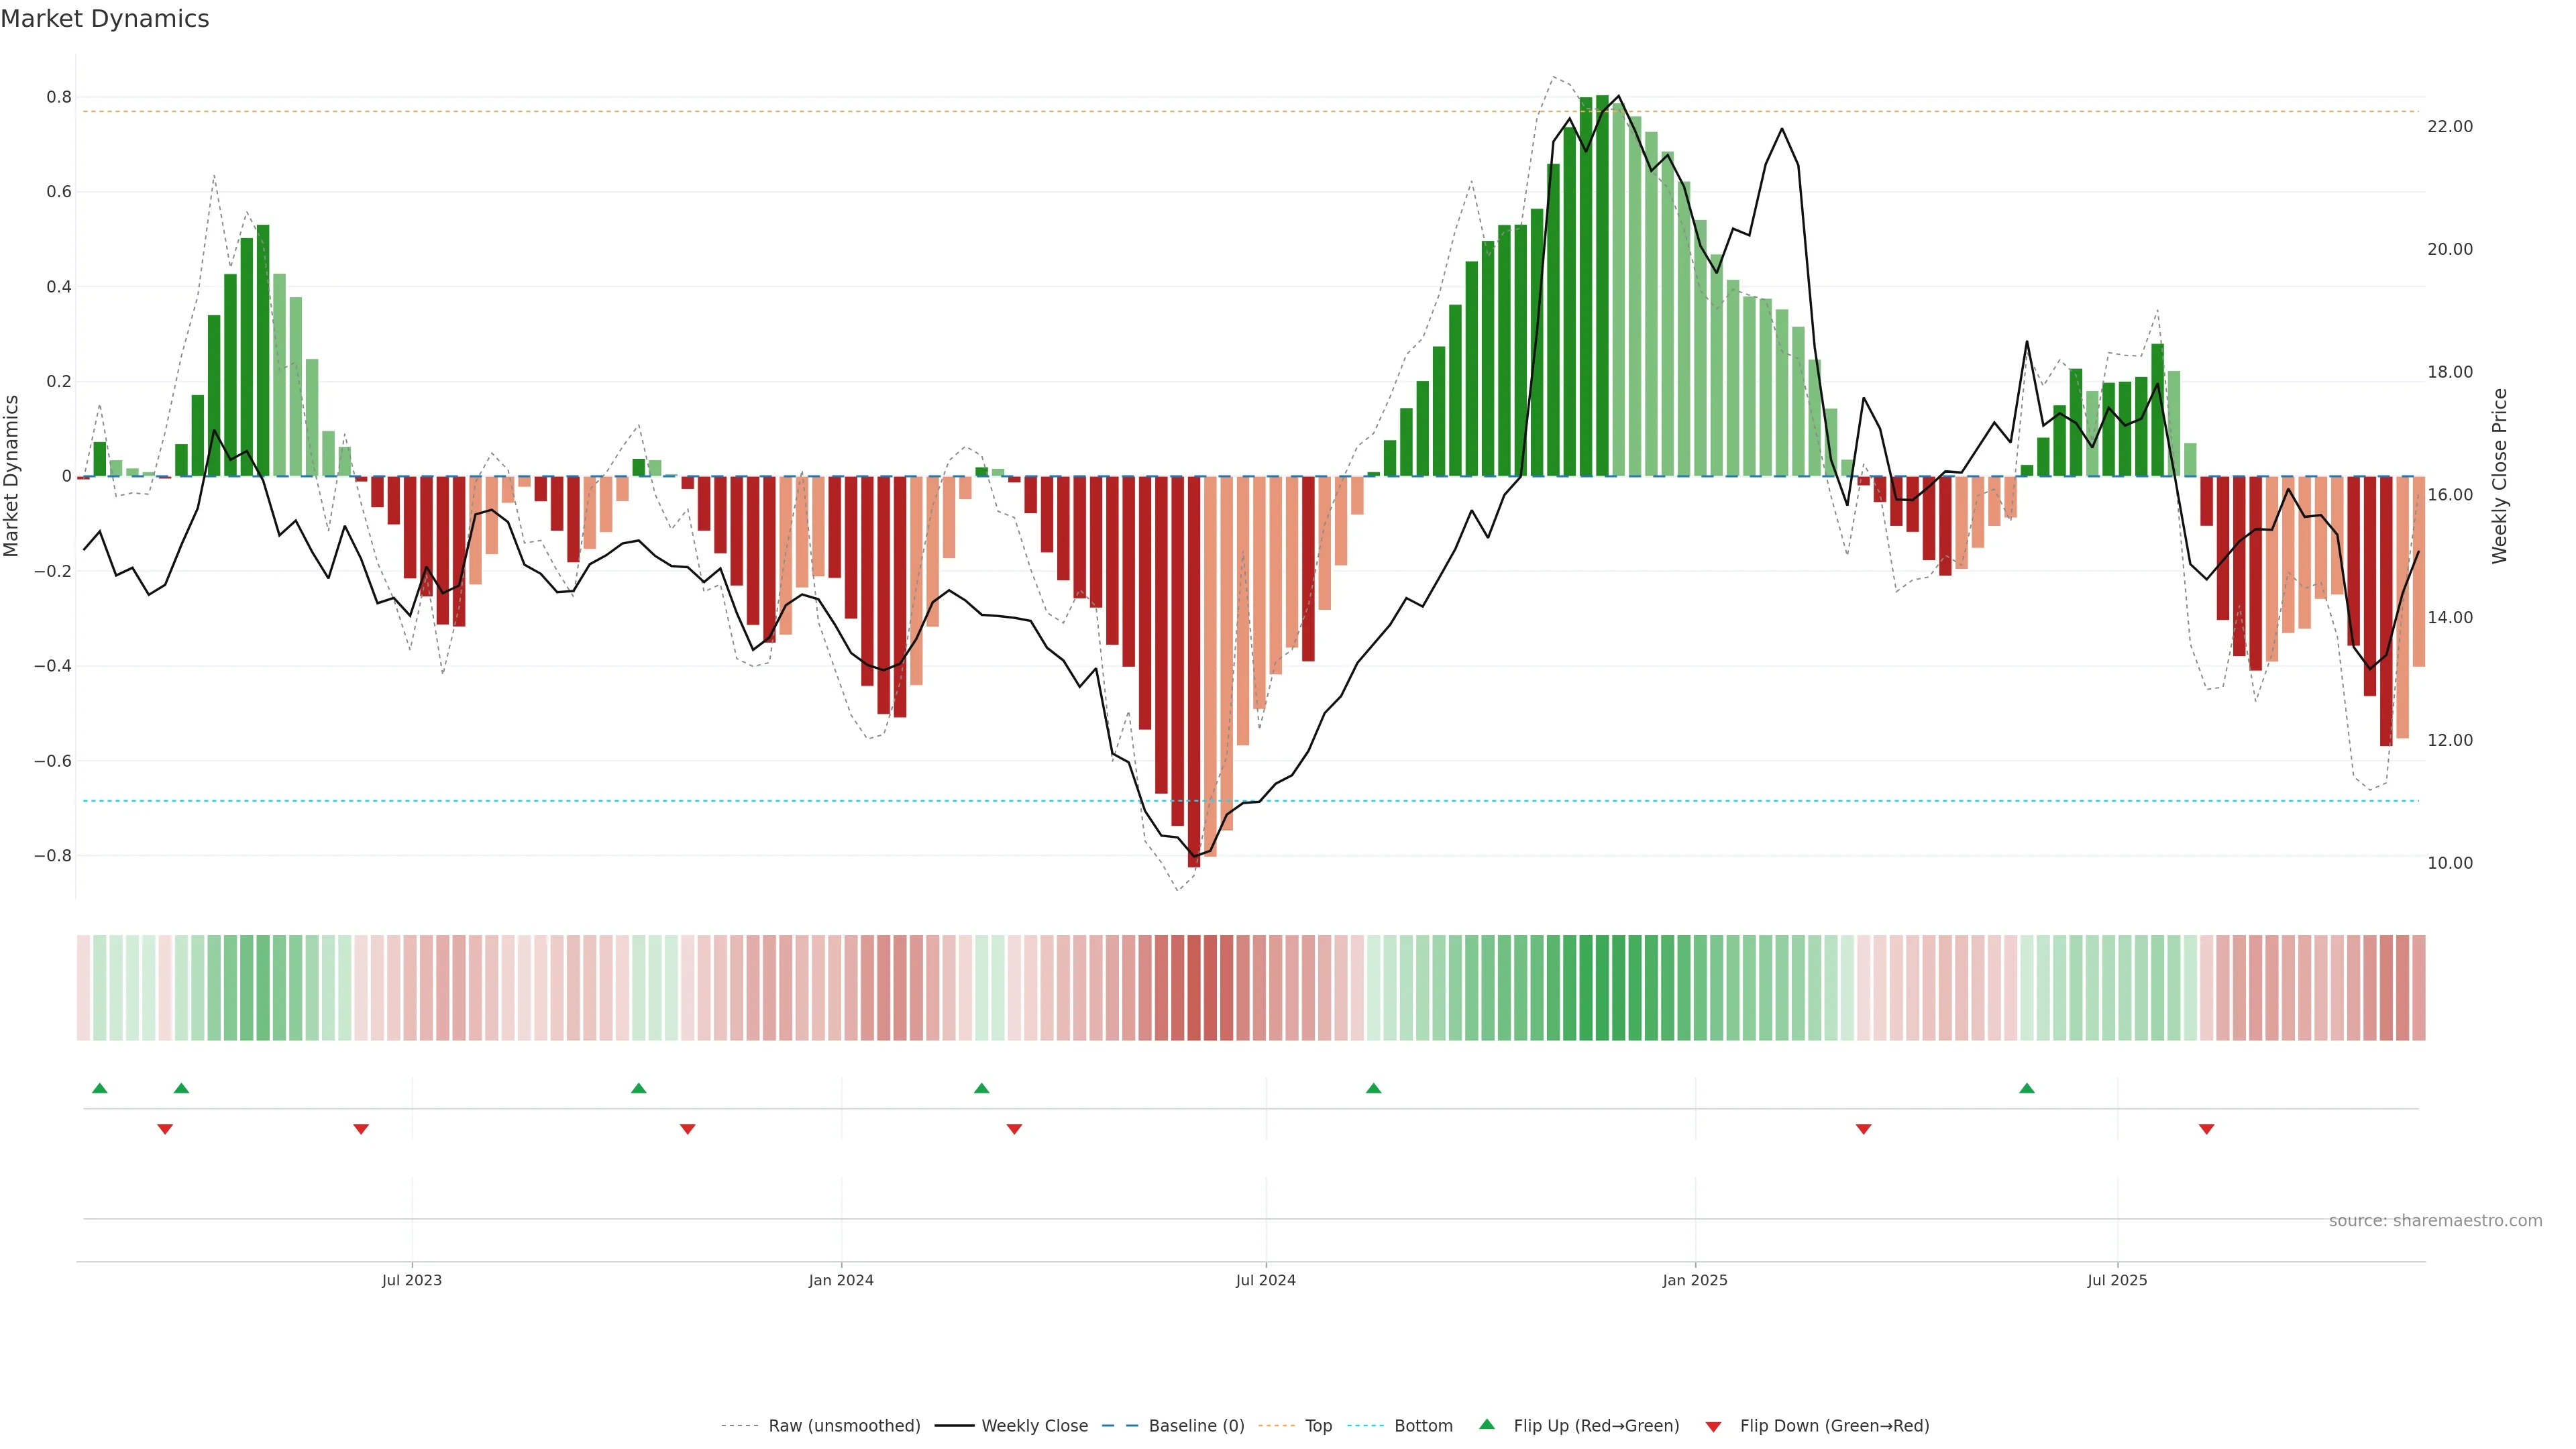Viewport: 2576px width, 1449px height.
Task: Click the green triangle in the Flip Up legend
Action: coord(1487,1424)
